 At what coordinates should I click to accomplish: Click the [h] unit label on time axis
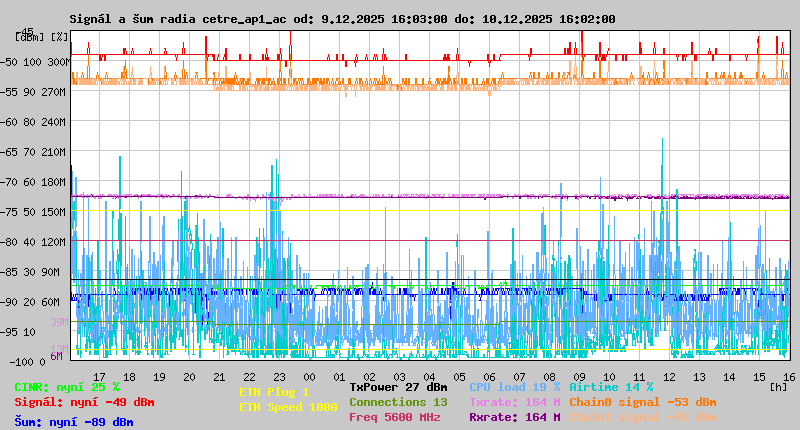coord(778,387)
